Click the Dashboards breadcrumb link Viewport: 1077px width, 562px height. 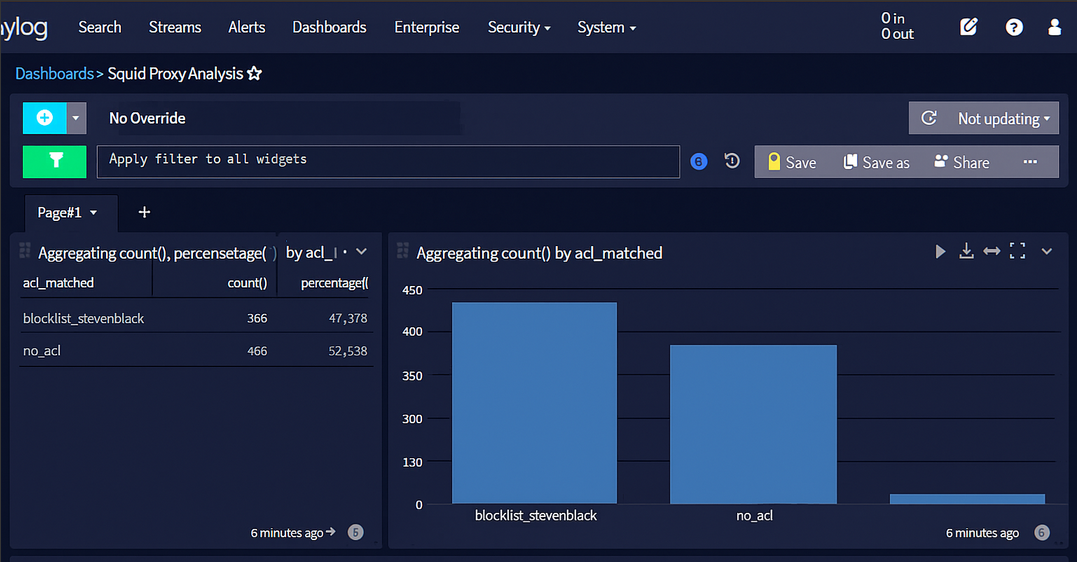54,74
